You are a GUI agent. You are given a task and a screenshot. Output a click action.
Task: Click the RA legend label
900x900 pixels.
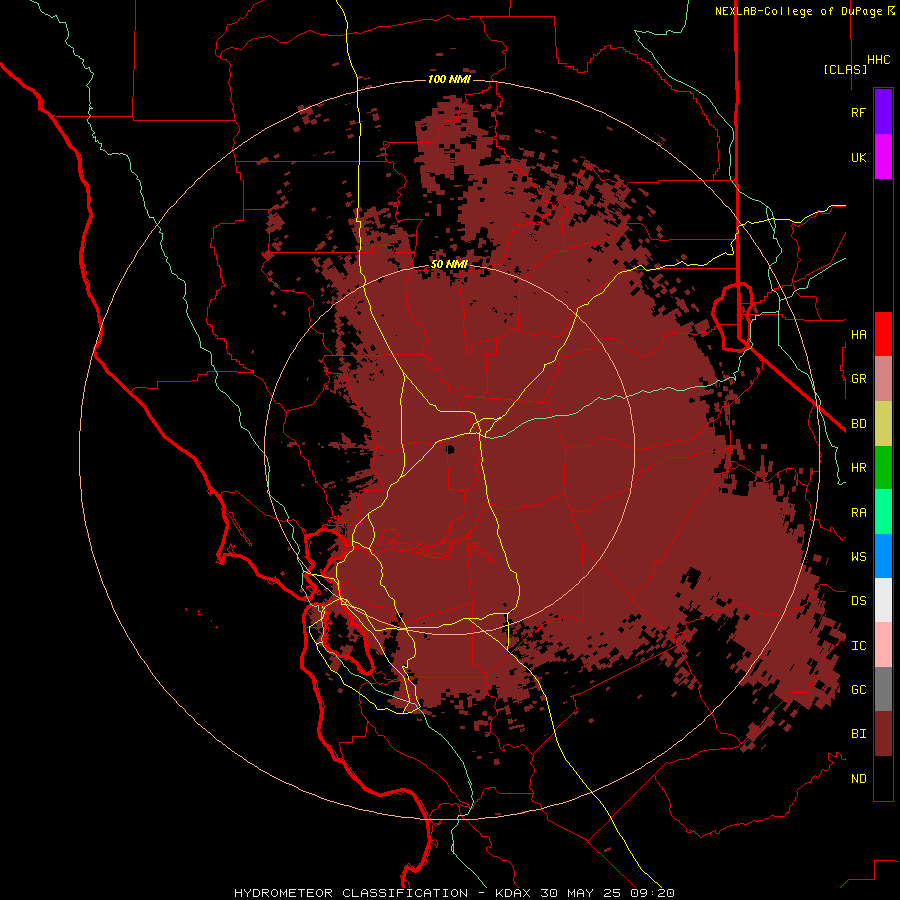(x=858, y=513)
